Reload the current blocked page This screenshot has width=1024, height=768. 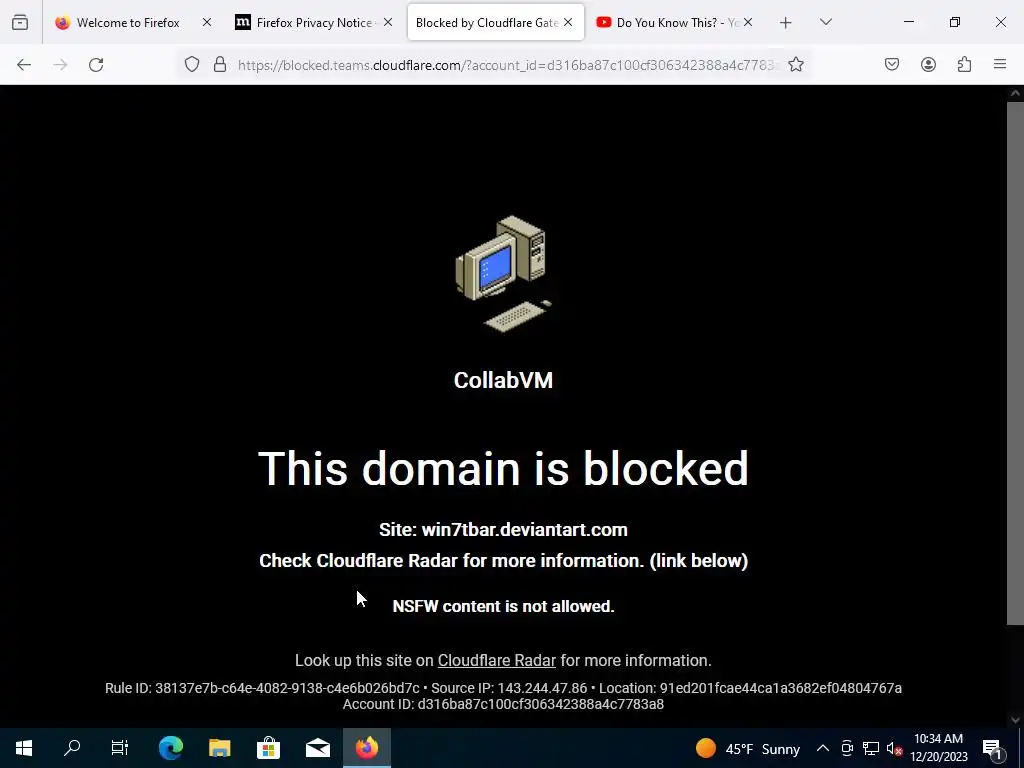pos(96,65)
